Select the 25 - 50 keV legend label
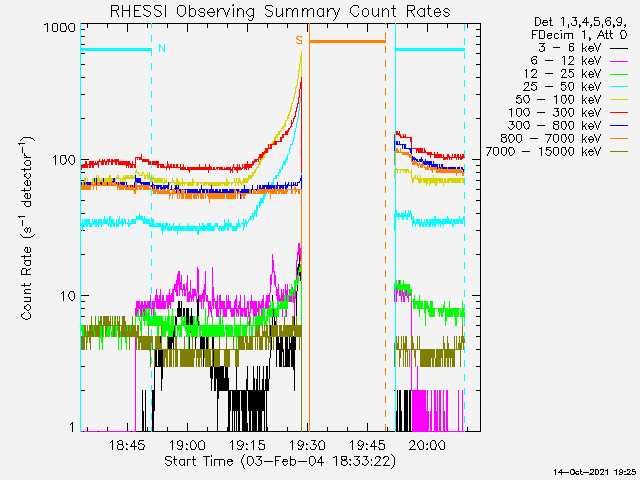 [x=562, y=87]
